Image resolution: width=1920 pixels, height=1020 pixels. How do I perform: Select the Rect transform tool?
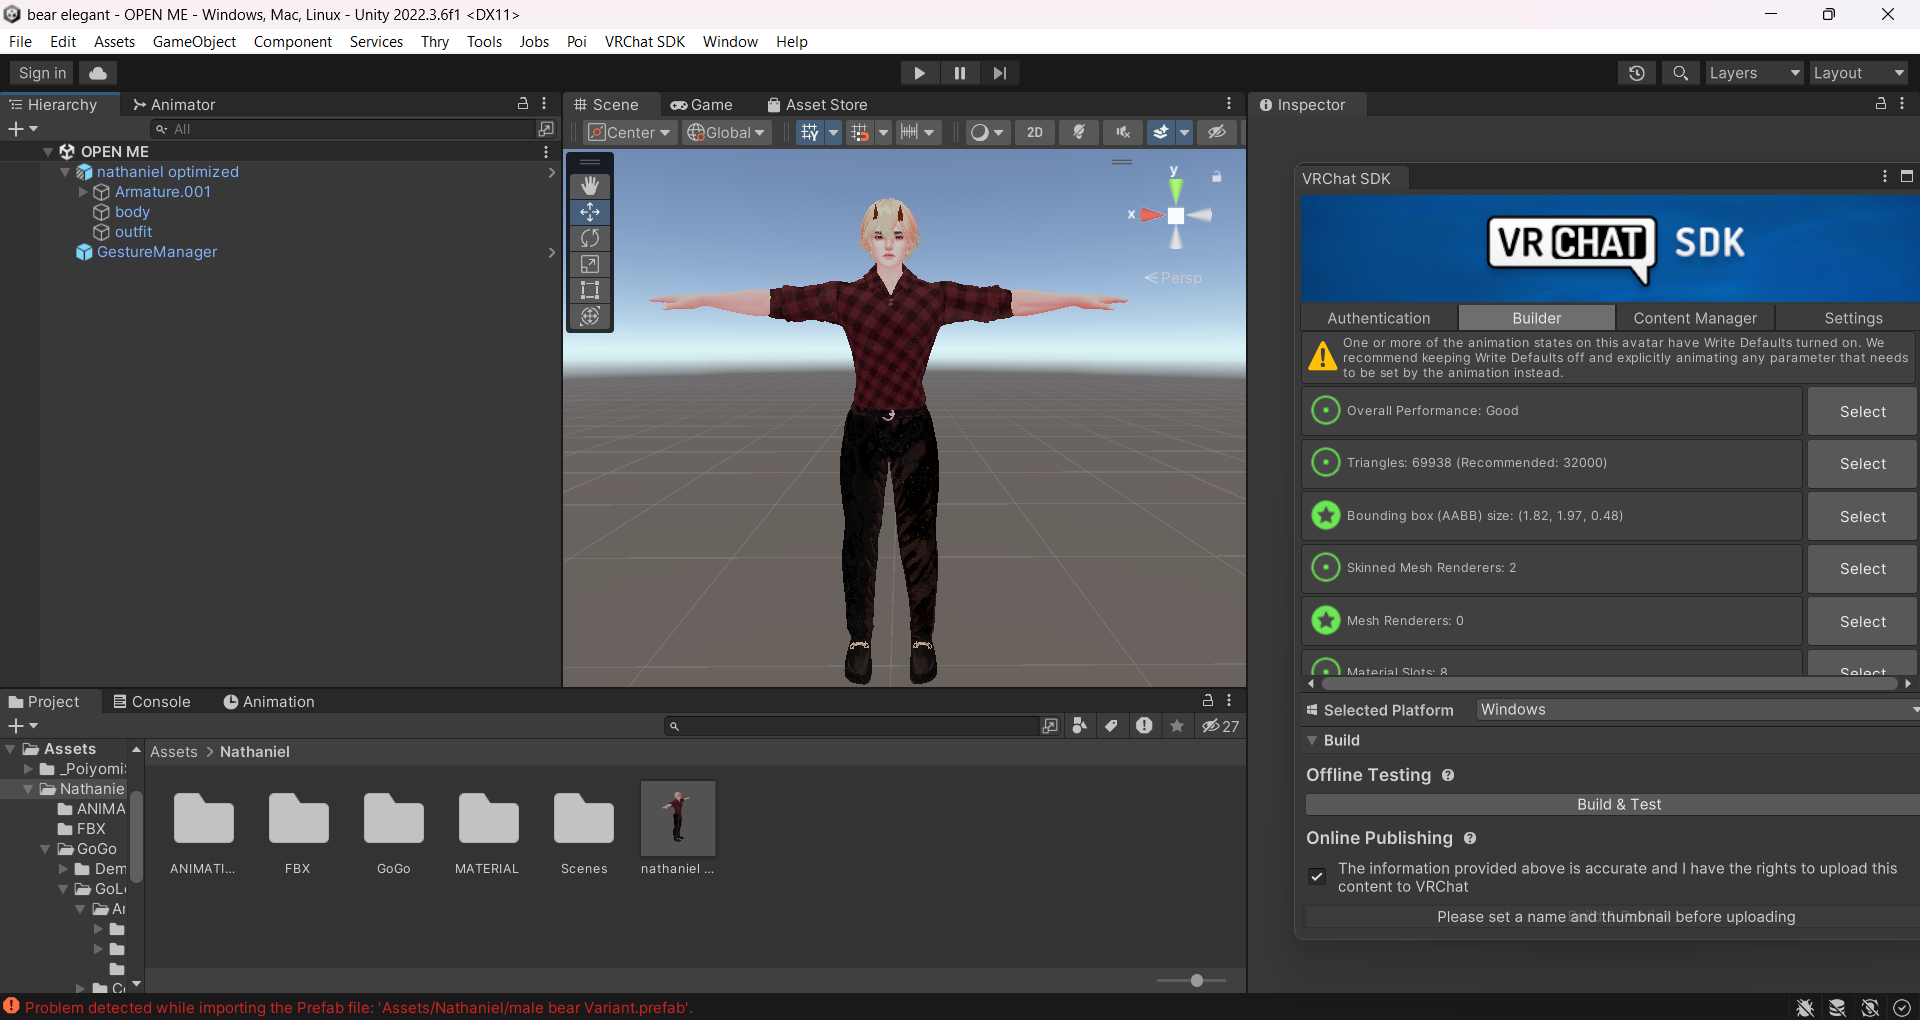pos(590,290)
